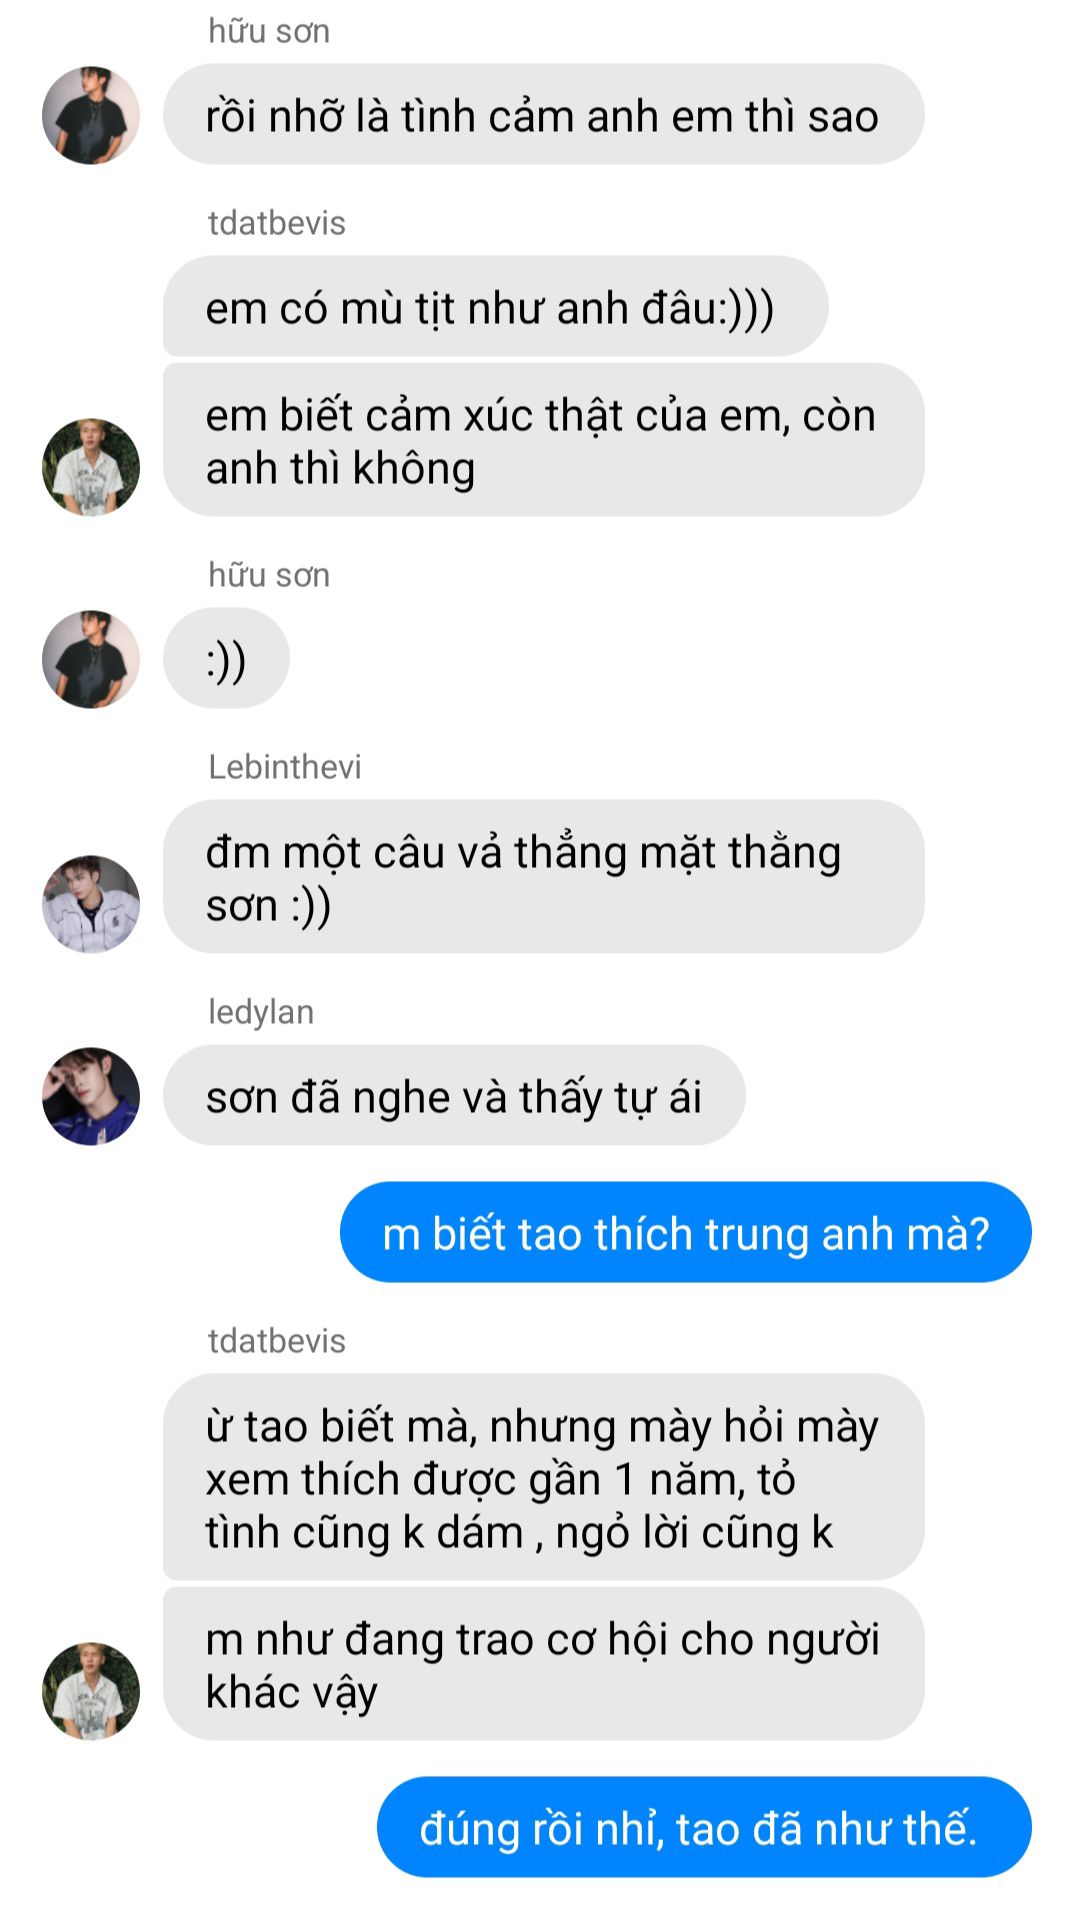Tap the top 'hữu sơn' sender label
The width and height of the screenshot is (1080, 1920).
[x=269, y=31]
